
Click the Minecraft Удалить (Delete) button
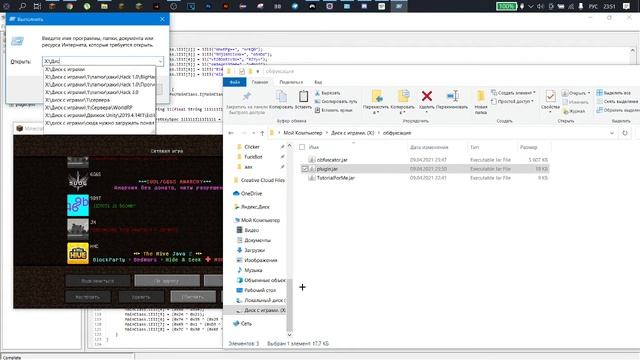(141, 296)
